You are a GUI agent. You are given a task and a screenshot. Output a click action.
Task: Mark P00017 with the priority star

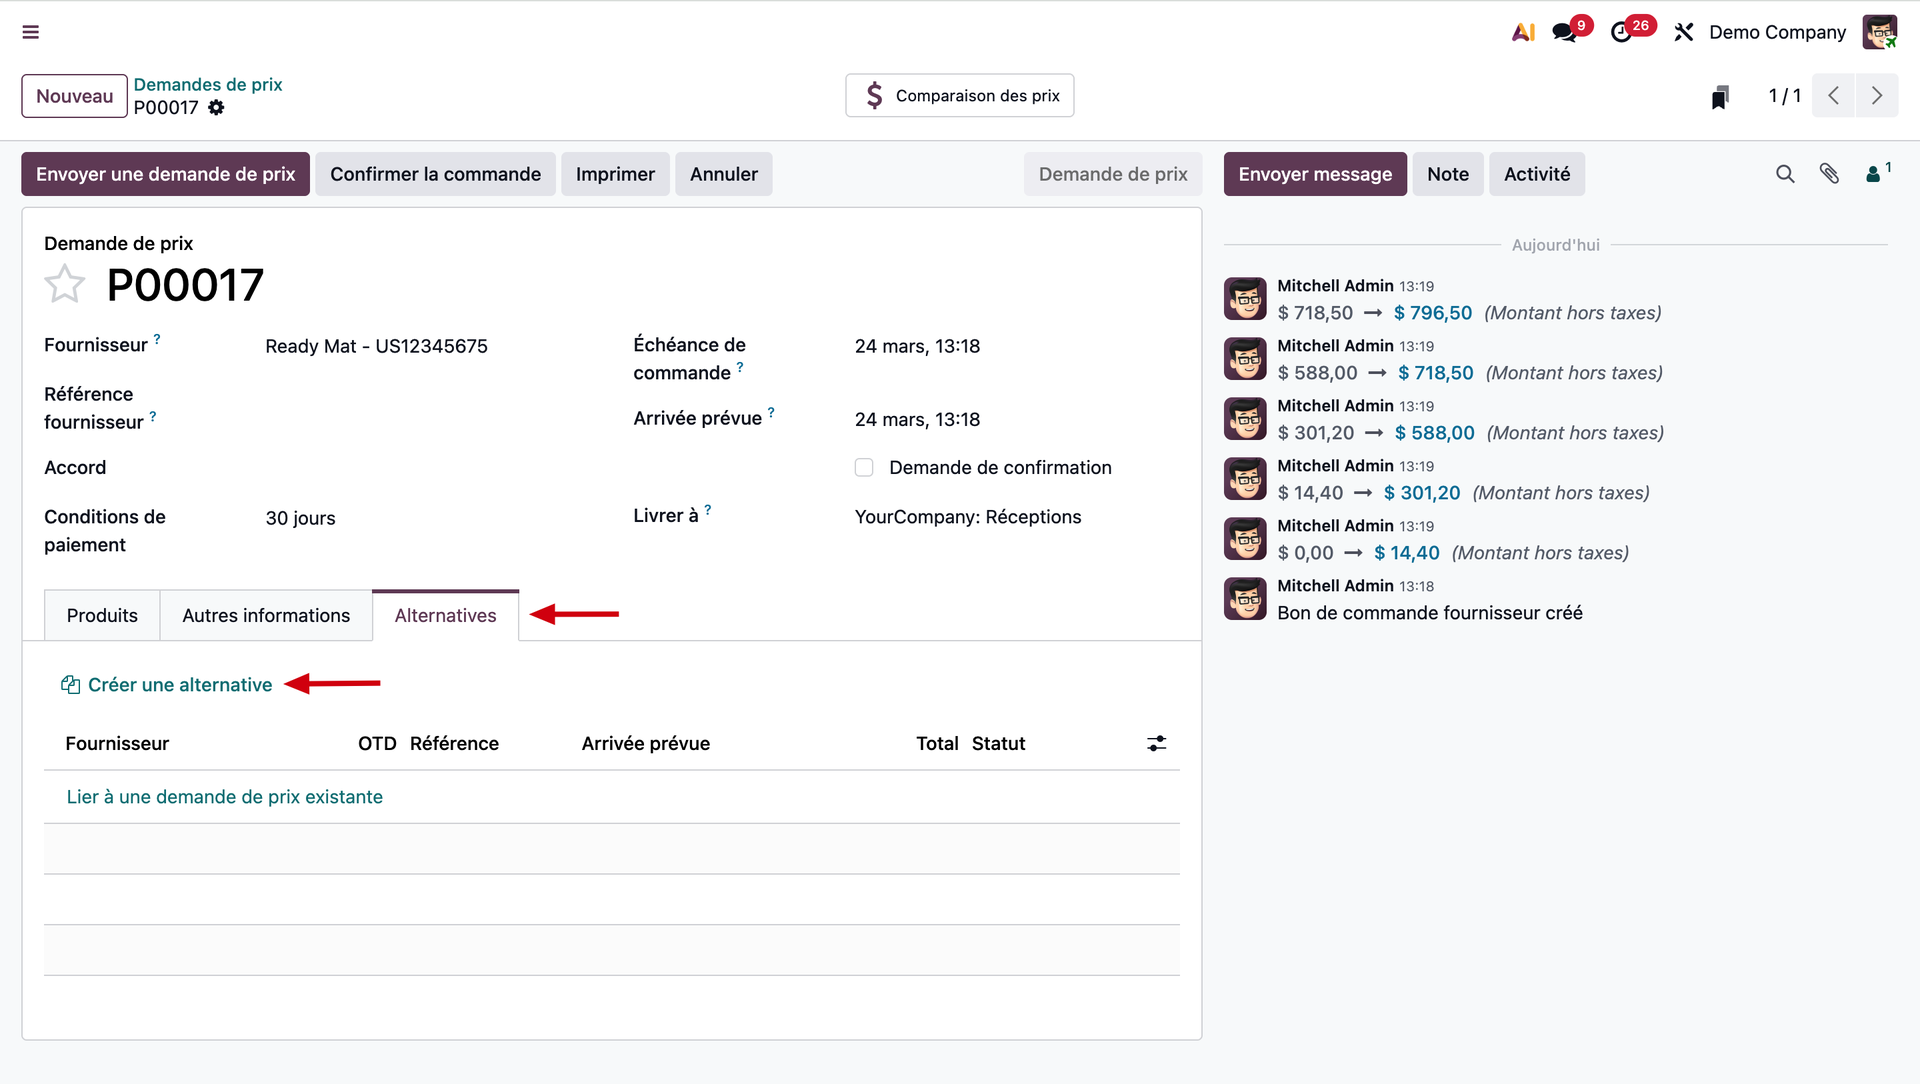(x=65, y=284)
